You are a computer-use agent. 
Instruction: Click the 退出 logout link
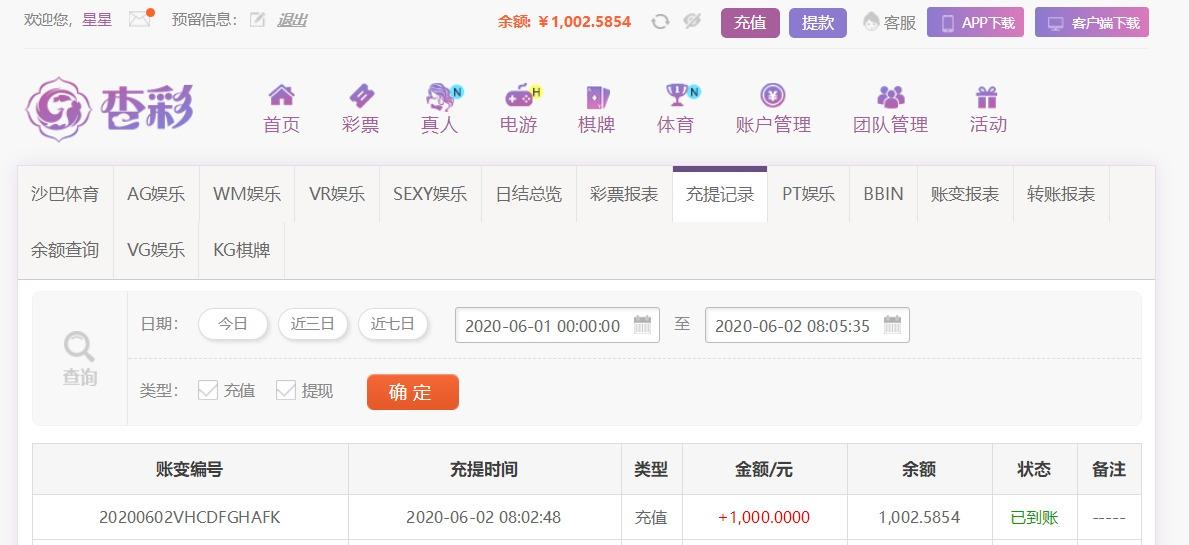pyautogui.click(x=292, y=20)
